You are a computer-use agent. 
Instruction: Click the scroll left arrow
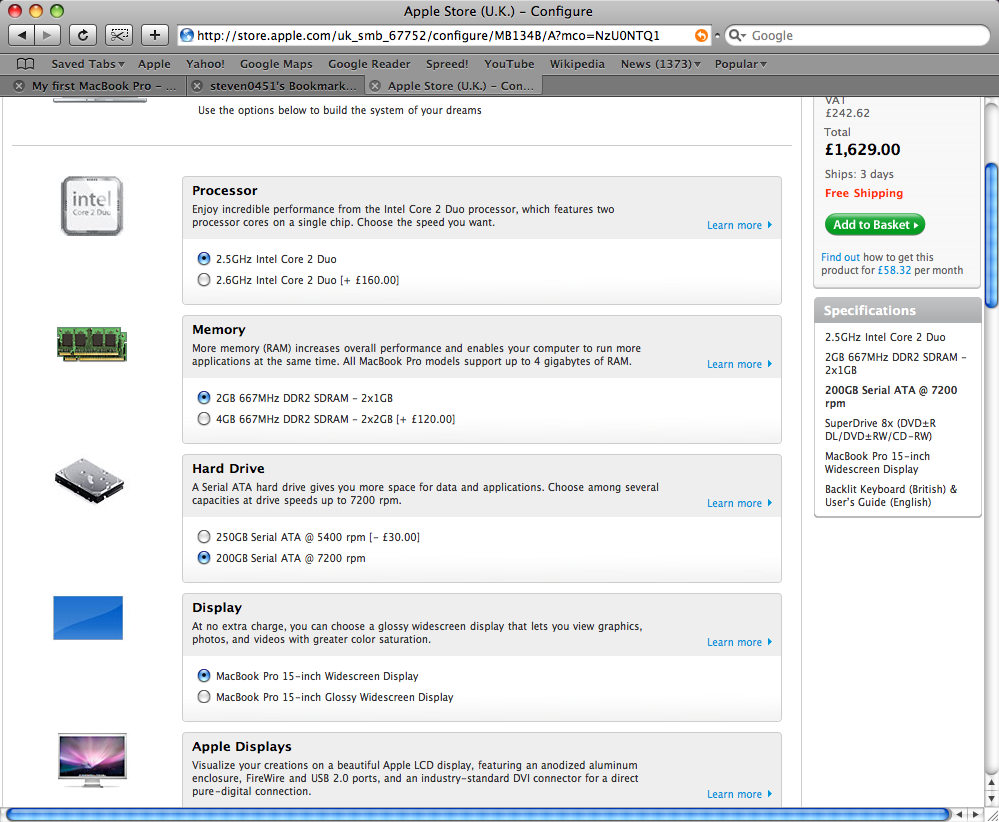click(x=959, y=814)
